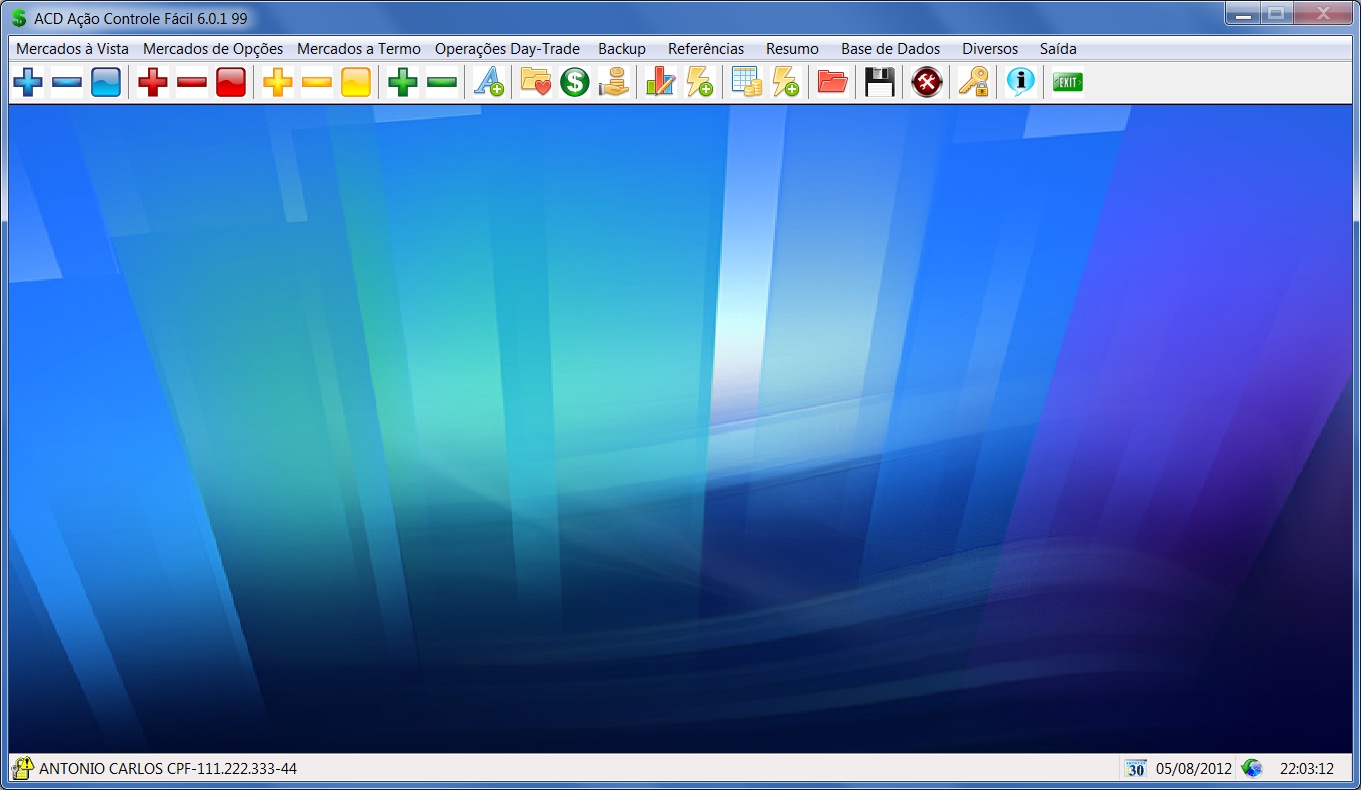This screenshot has width=1361, height=790.
Task: Show the blue information bubble icon
Action: 1020,82
